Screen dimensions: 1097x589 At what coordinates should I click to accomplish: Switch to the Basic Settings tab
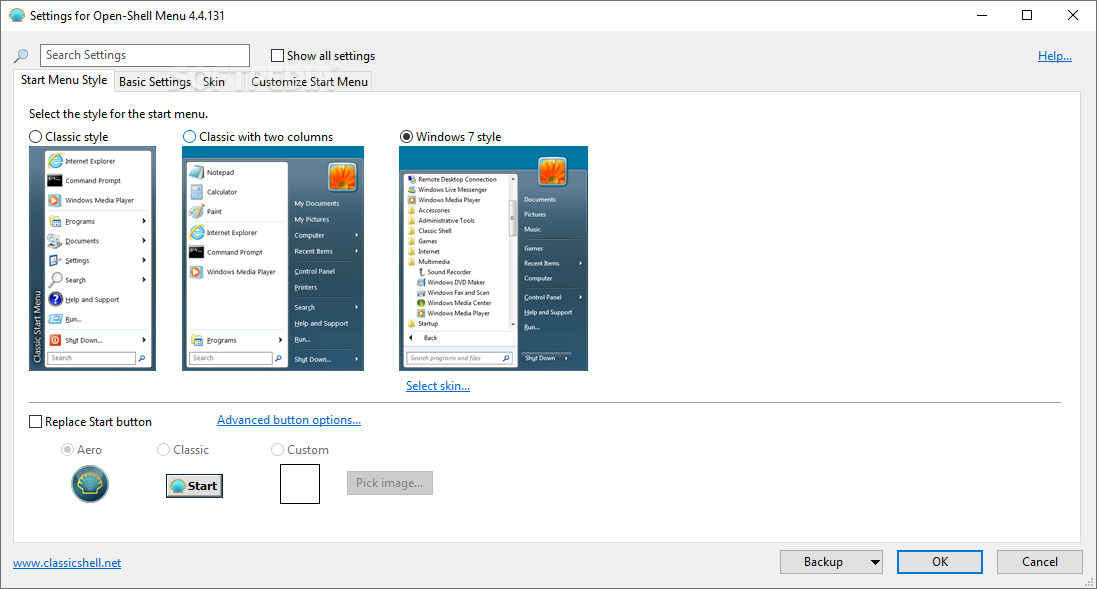coord(154,81)
